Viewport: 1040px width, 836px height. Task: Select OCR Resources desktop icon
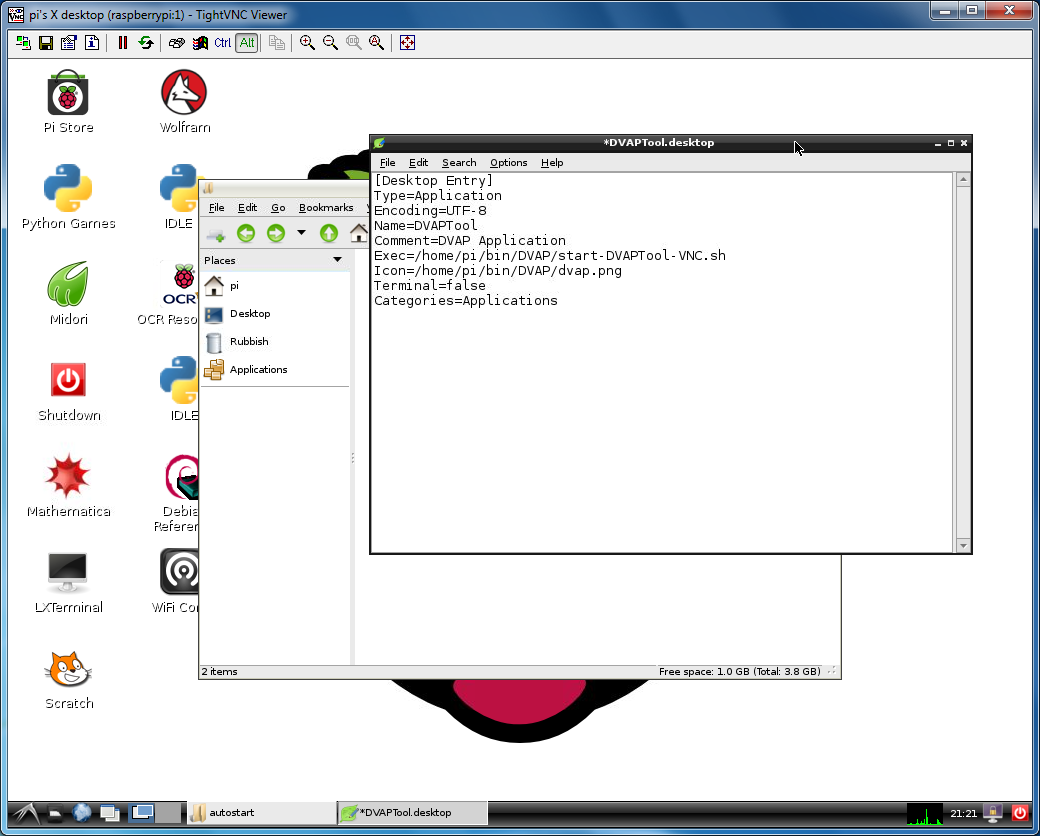[x=168, y=293]
